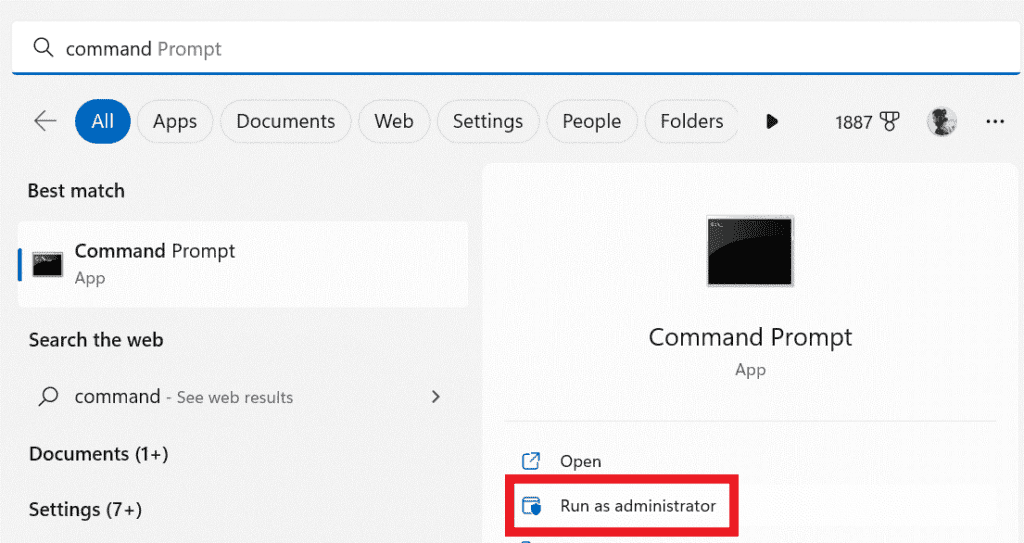Switch to the Settings filter tab

point(488,121)
